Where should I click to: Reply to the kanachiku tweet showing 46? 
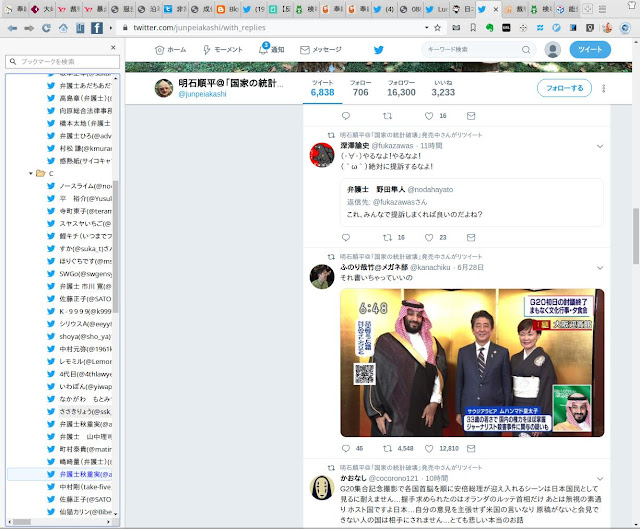[346, 449]
